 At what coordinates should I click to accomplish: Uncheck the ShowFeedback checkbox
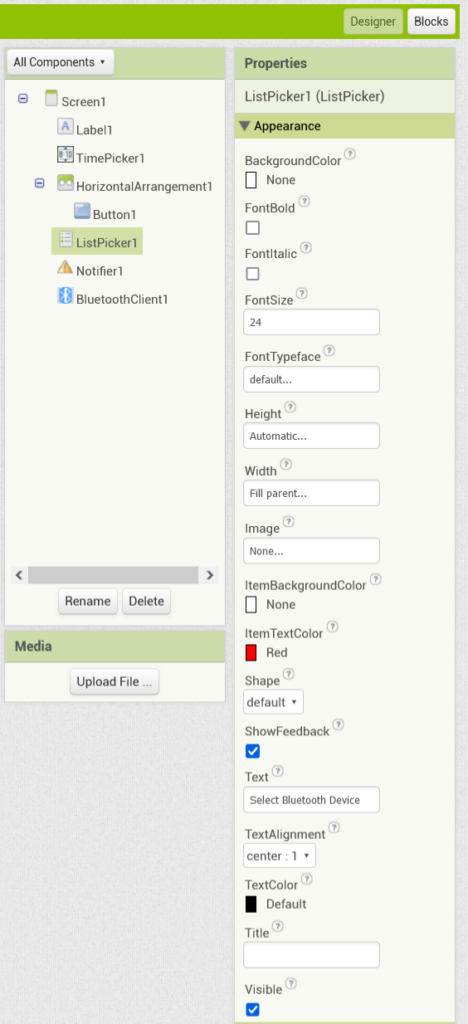coord(253,751)
